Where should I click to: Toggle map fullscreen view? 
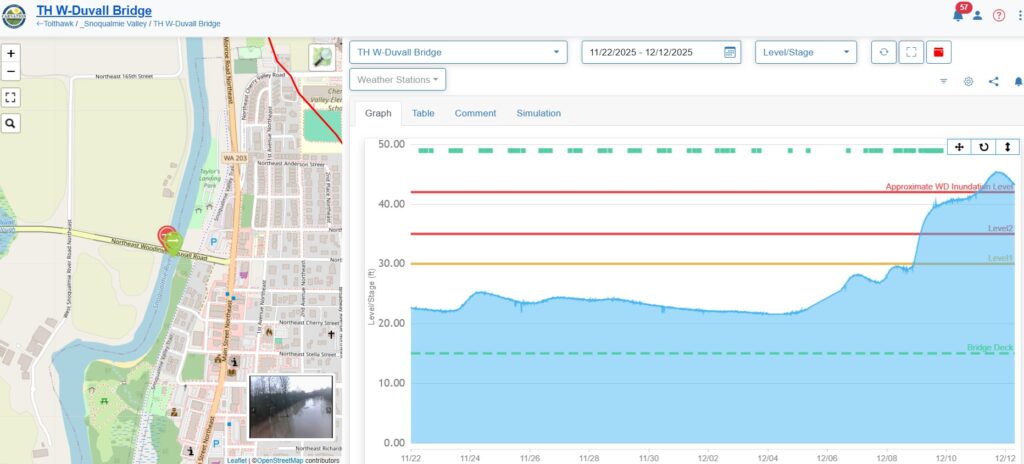tap(11, 97)
